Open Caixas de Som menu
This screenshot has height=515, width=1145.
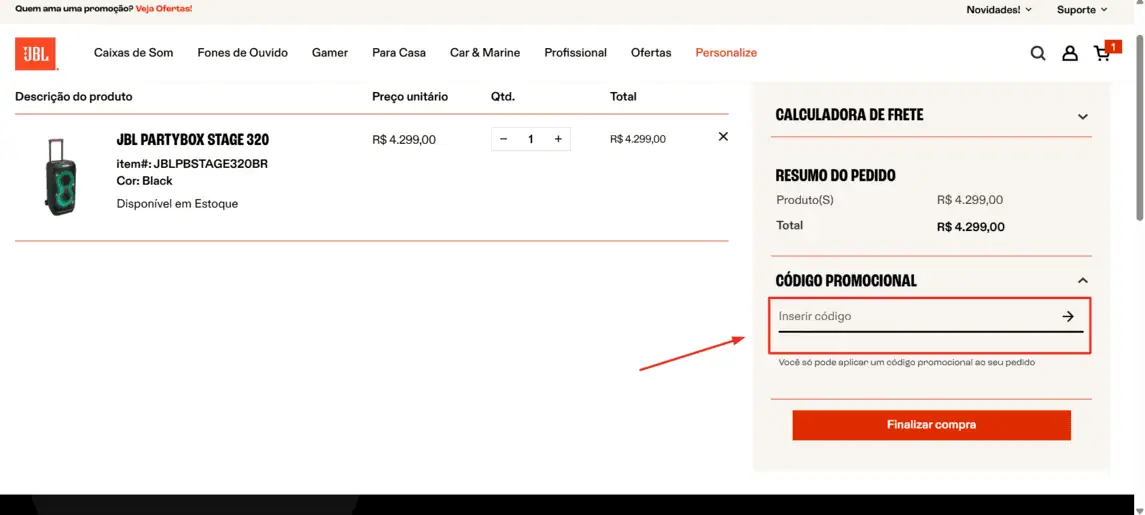(x=134, y=53)
